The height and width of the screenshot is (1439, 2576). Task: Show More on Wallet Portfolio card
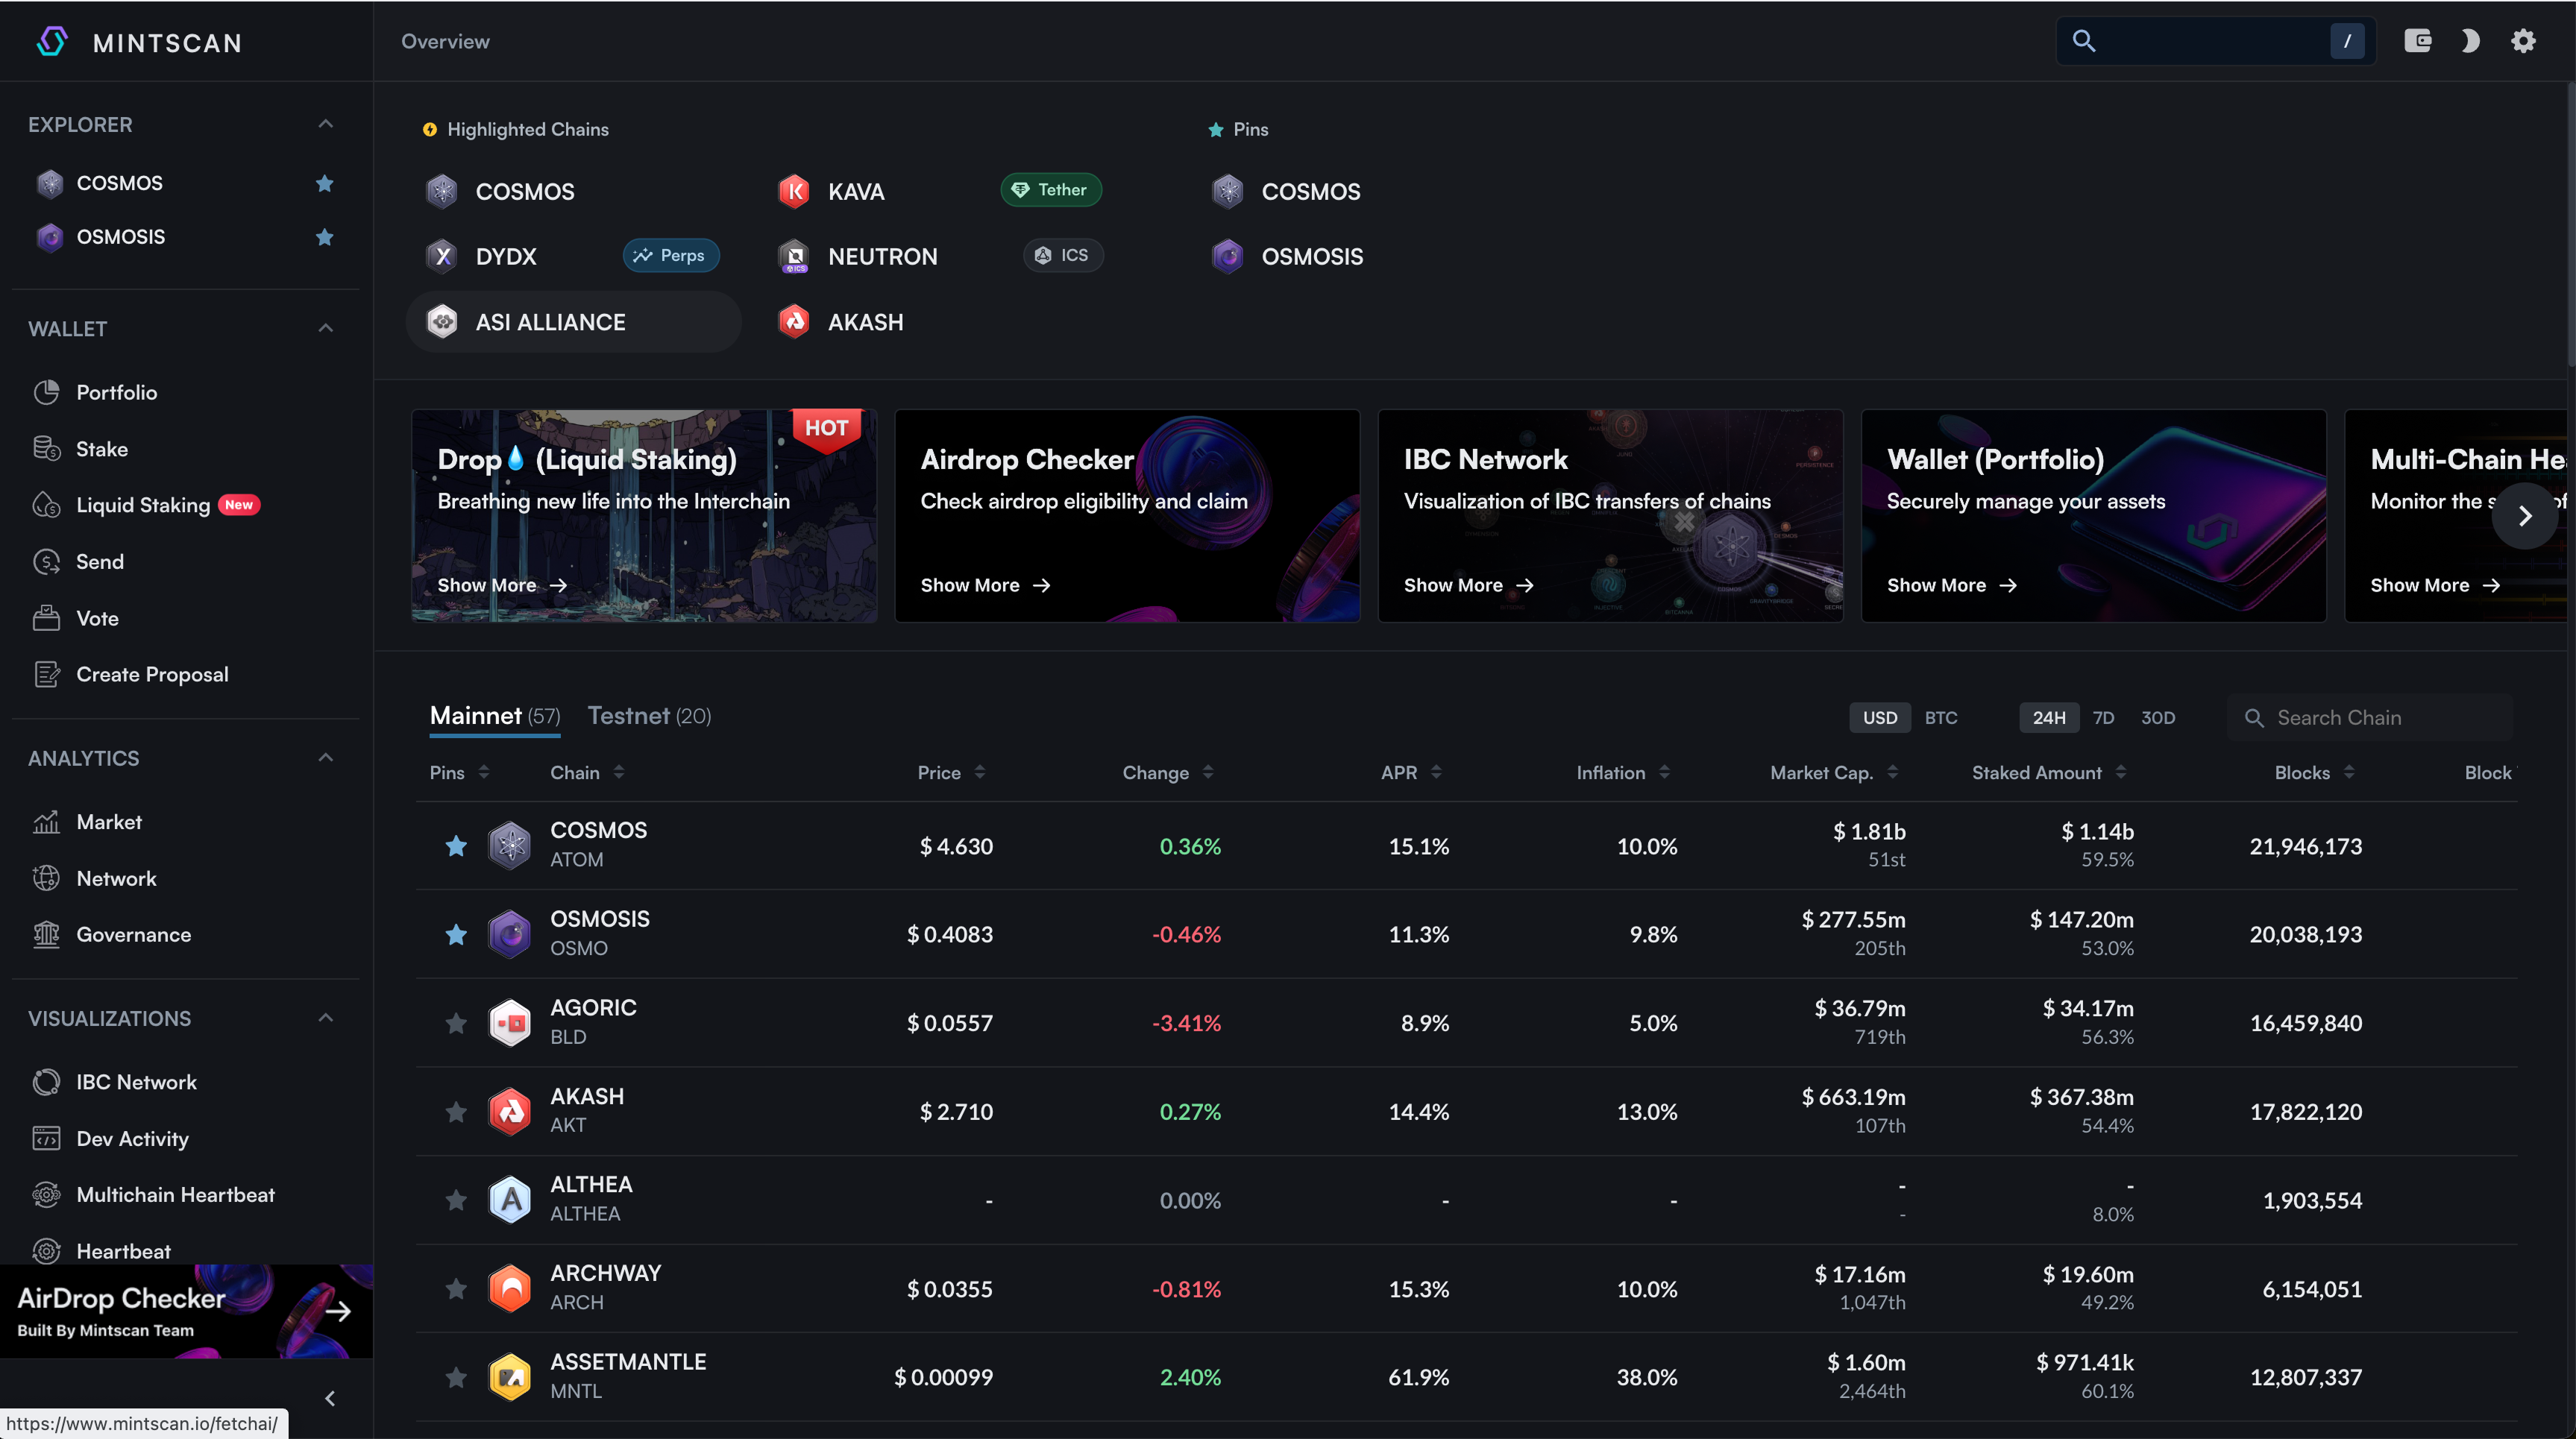click(x=1951, y=585)
